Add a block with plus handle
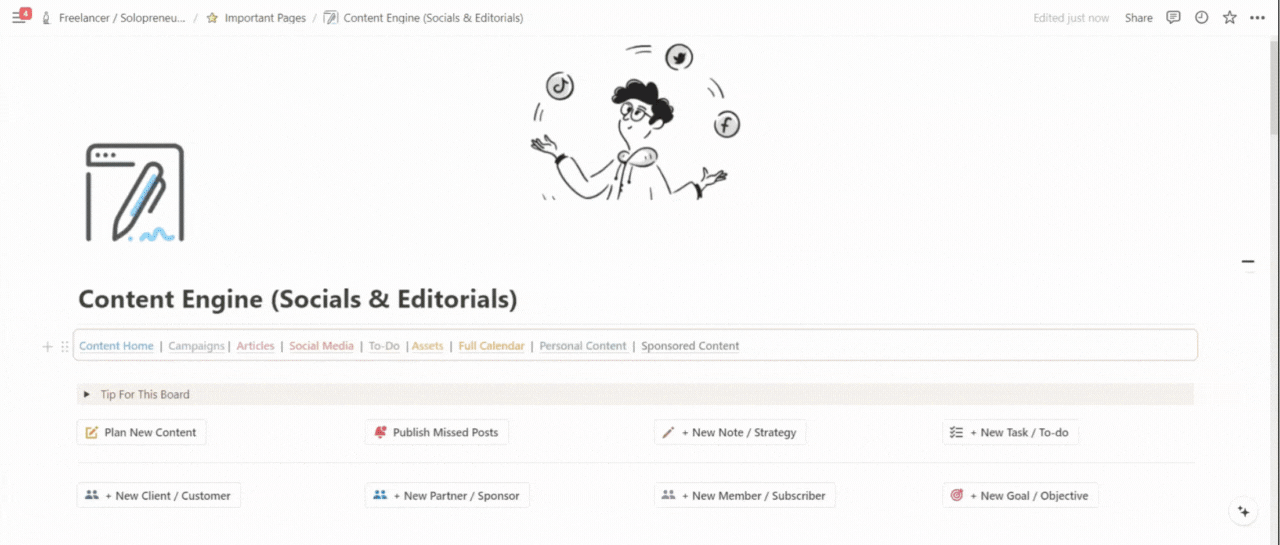 pos(47,346)
